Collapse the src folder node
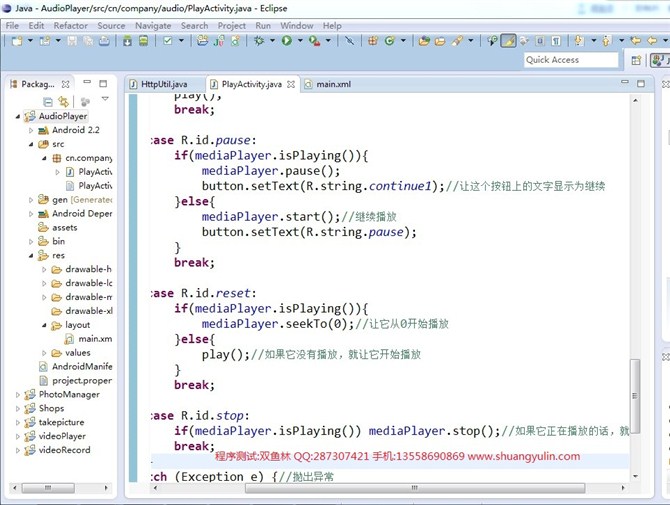Screen dimensions: 670x505 click(x=31, y=144)
